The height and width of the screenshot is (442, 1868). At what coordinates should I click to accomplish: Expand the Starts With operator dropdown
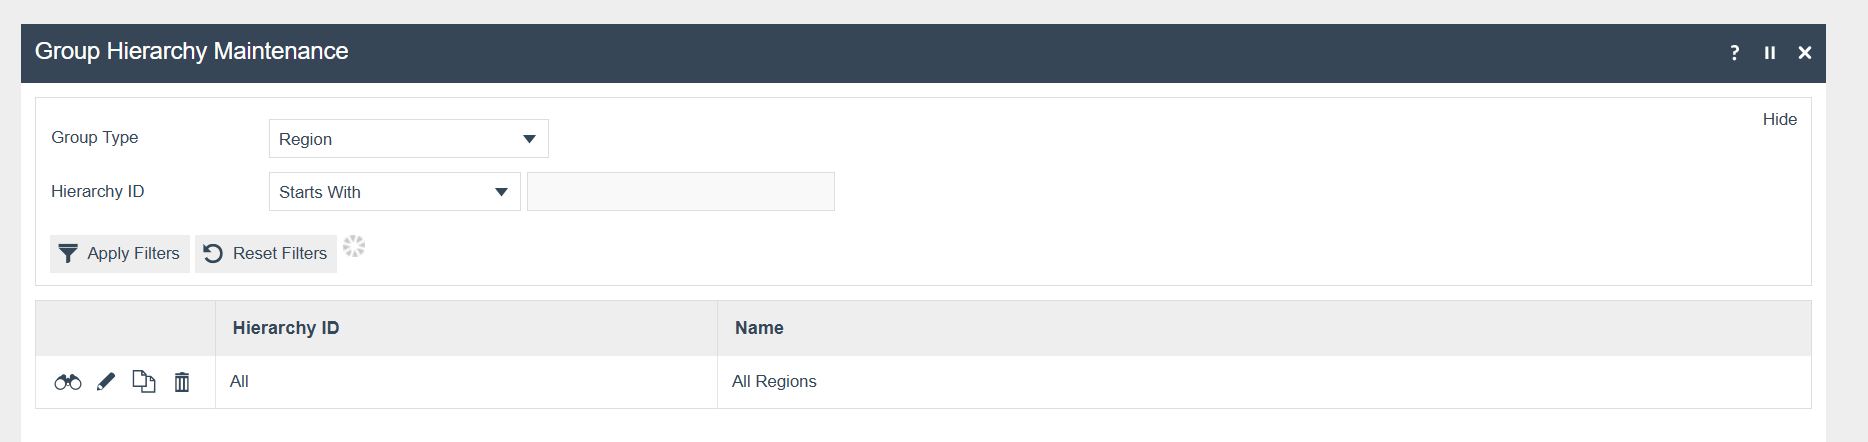(x=394, y=192)
